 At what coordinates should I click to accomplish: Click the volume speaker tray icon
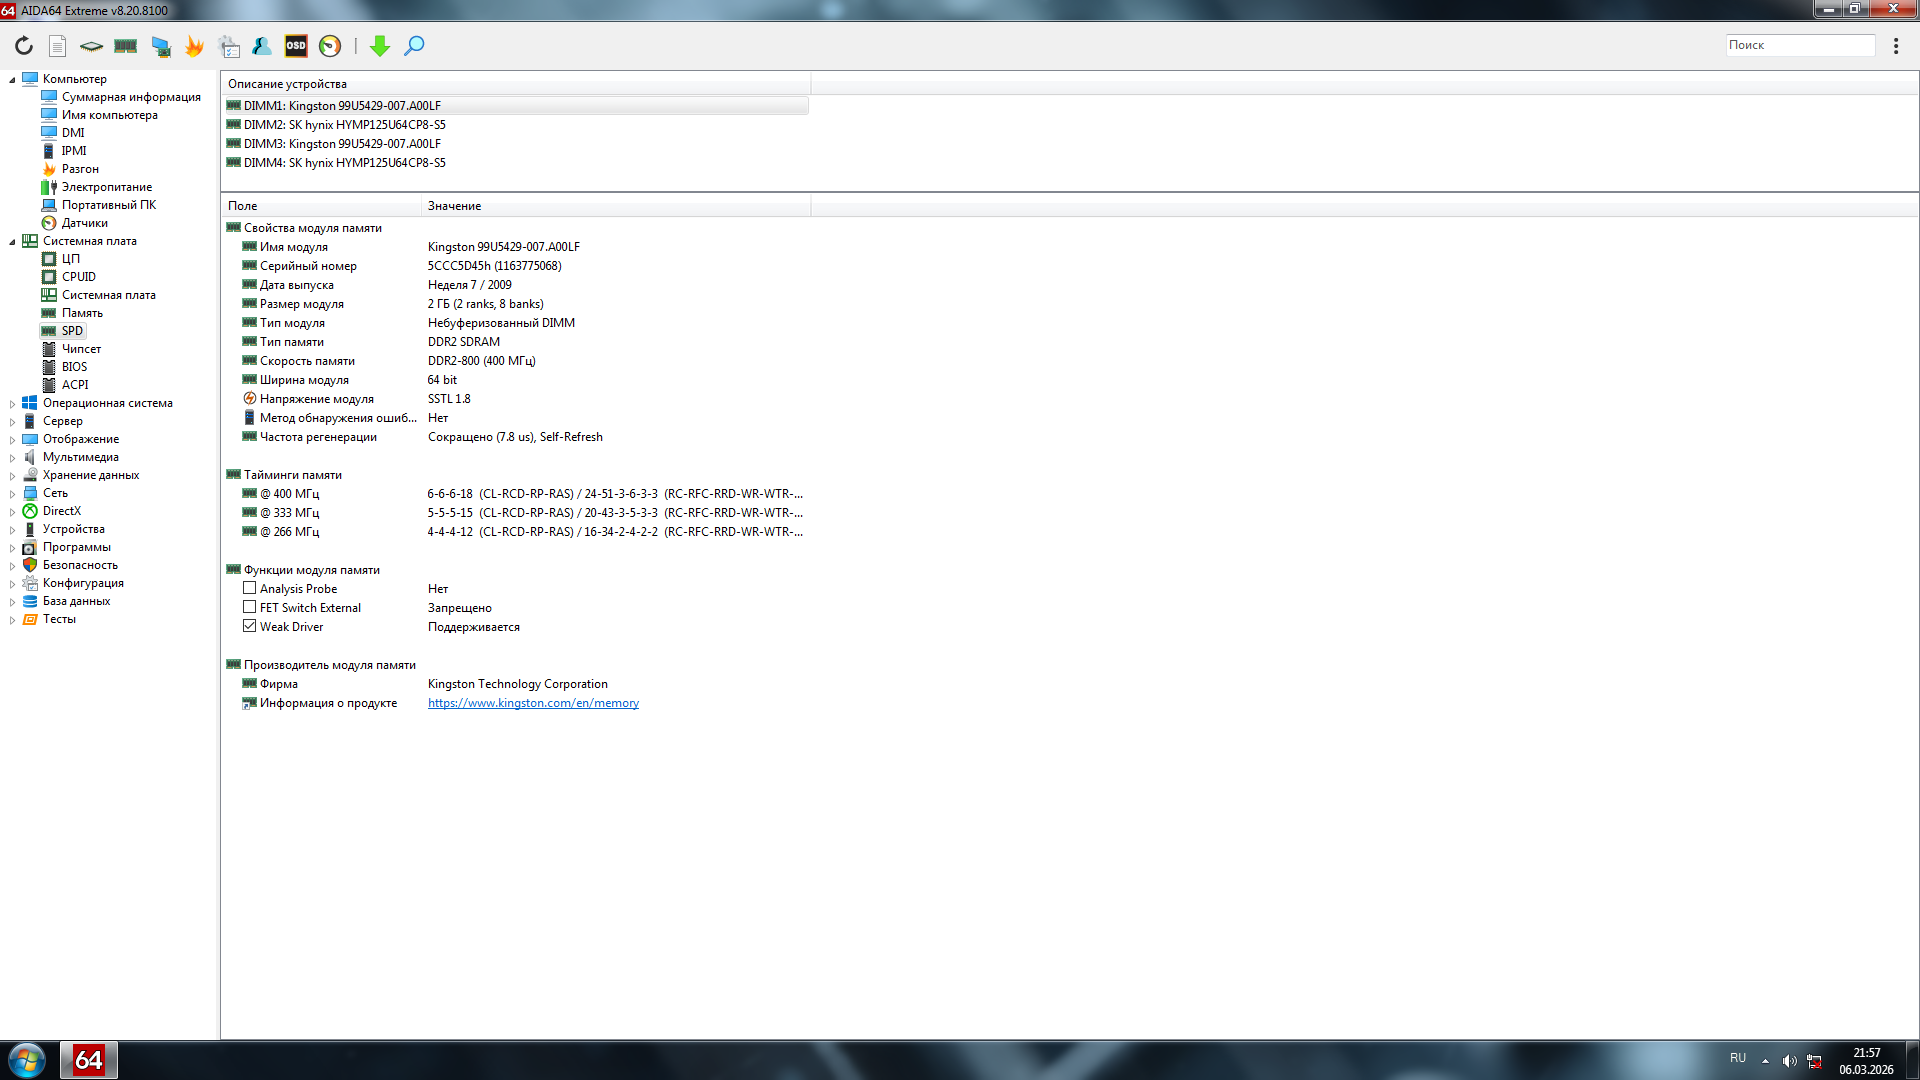coord(1789,1061)
